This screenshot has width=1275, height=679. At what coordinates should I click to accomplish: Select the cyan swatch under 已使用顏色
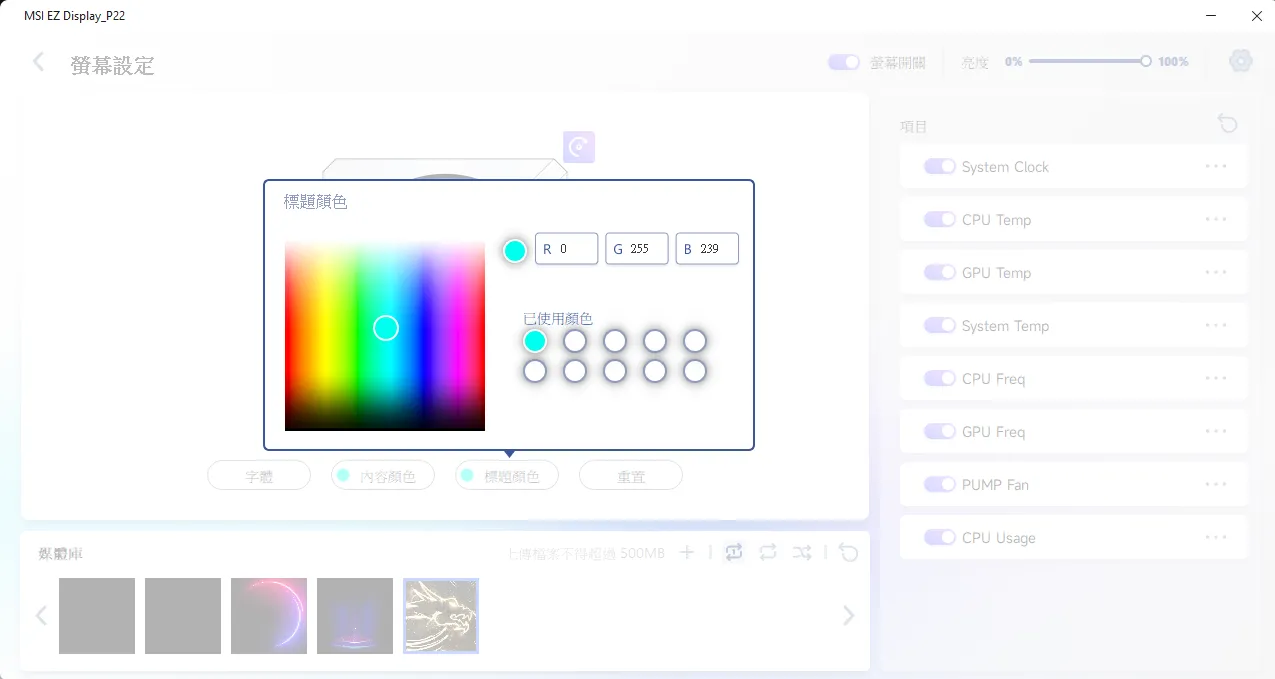535,341
